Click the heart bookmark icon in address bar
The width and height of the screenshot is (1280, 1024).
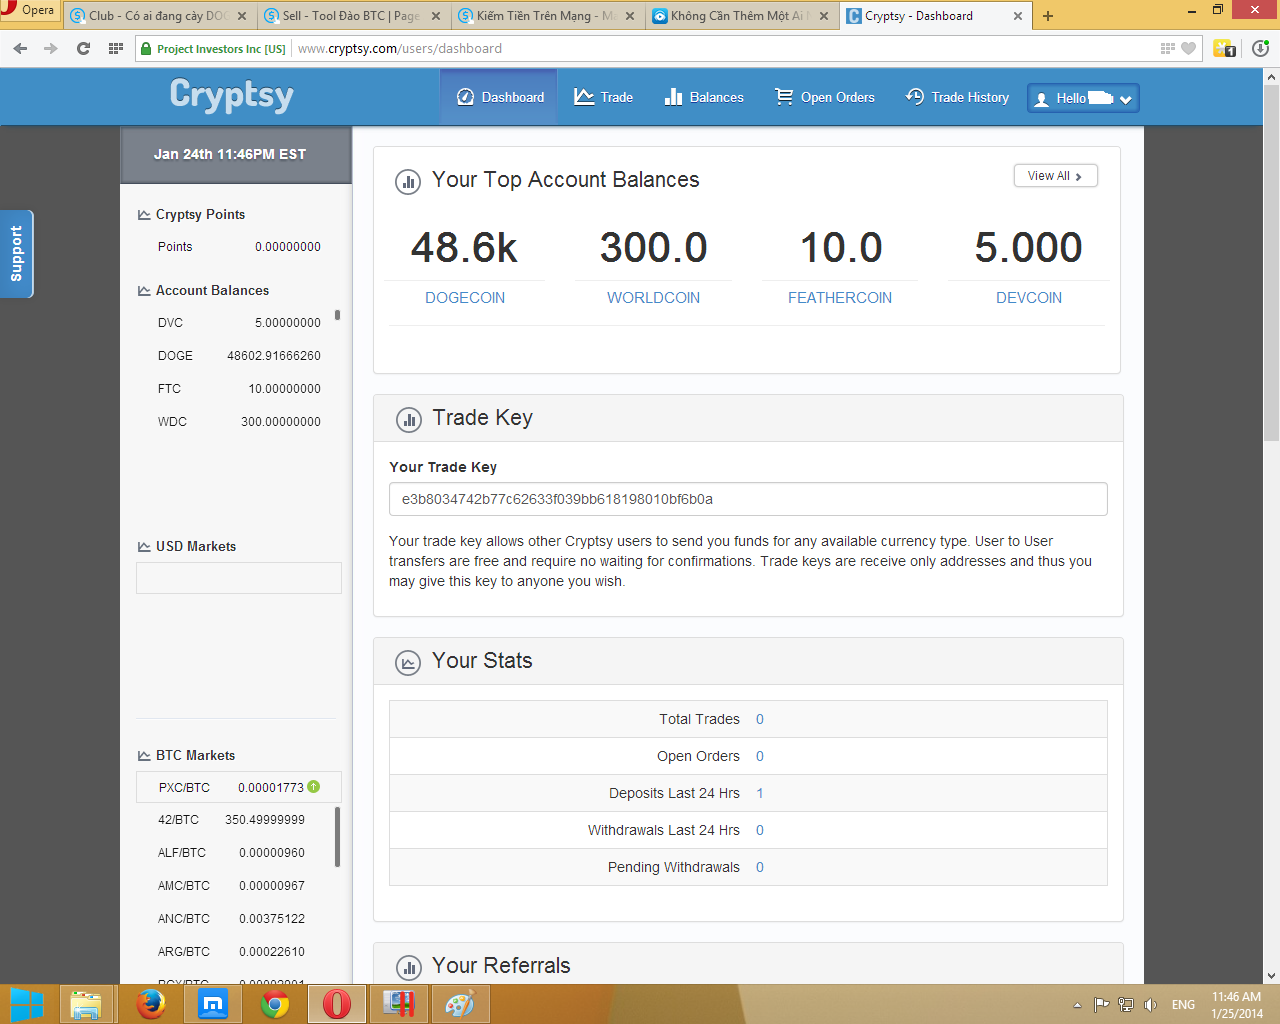(1188, 48)
